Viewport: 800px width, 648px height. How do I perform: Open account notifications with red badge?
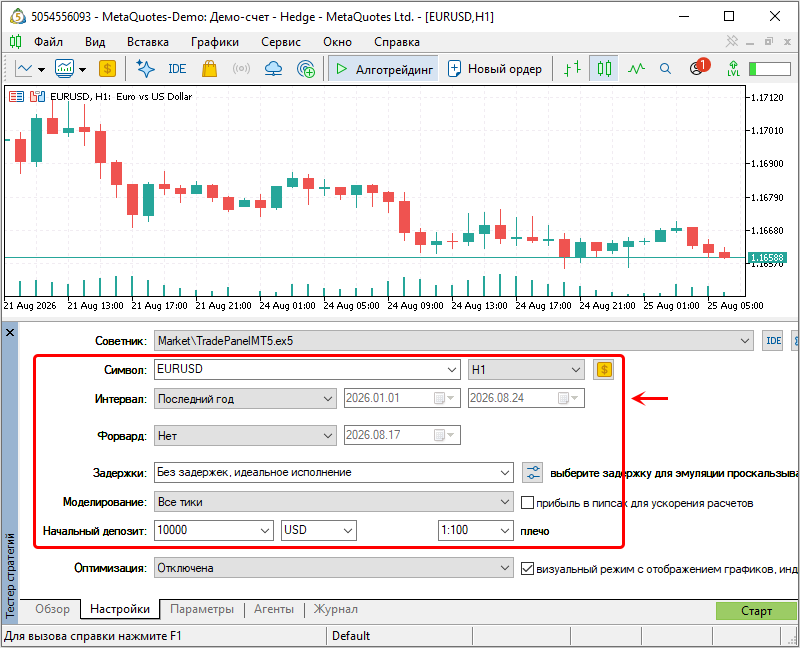[698, 67]
